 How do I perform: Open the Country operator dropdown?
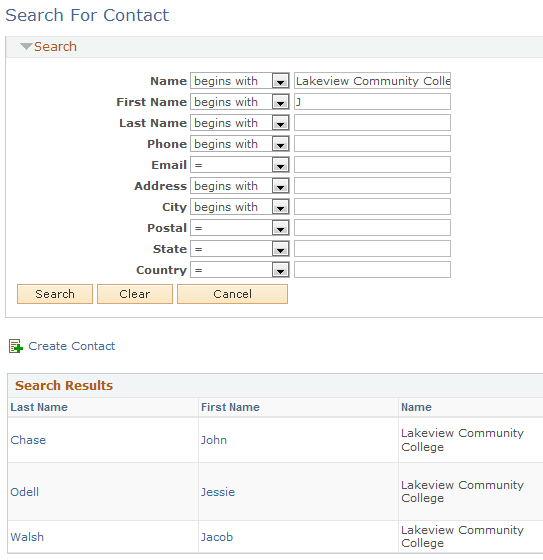tap(240, 270)
